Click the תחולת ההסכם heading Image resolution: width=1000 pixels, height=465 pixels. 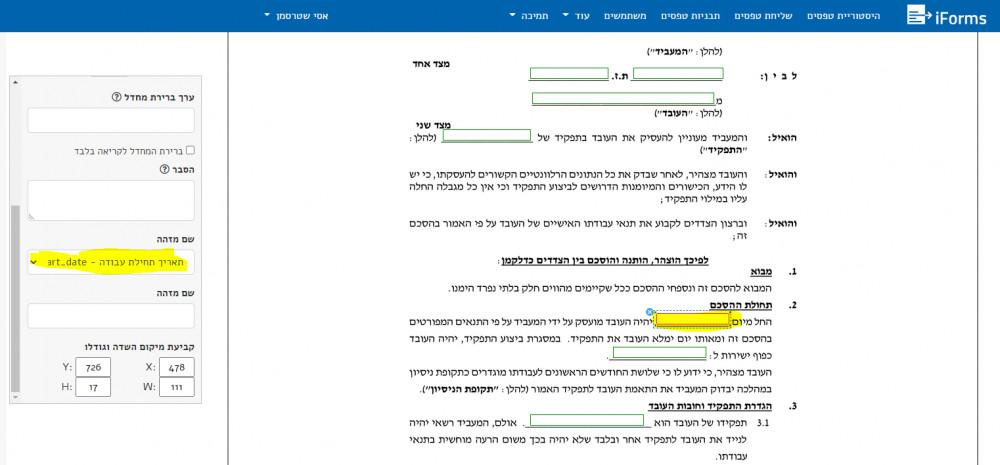coord(740,306)
